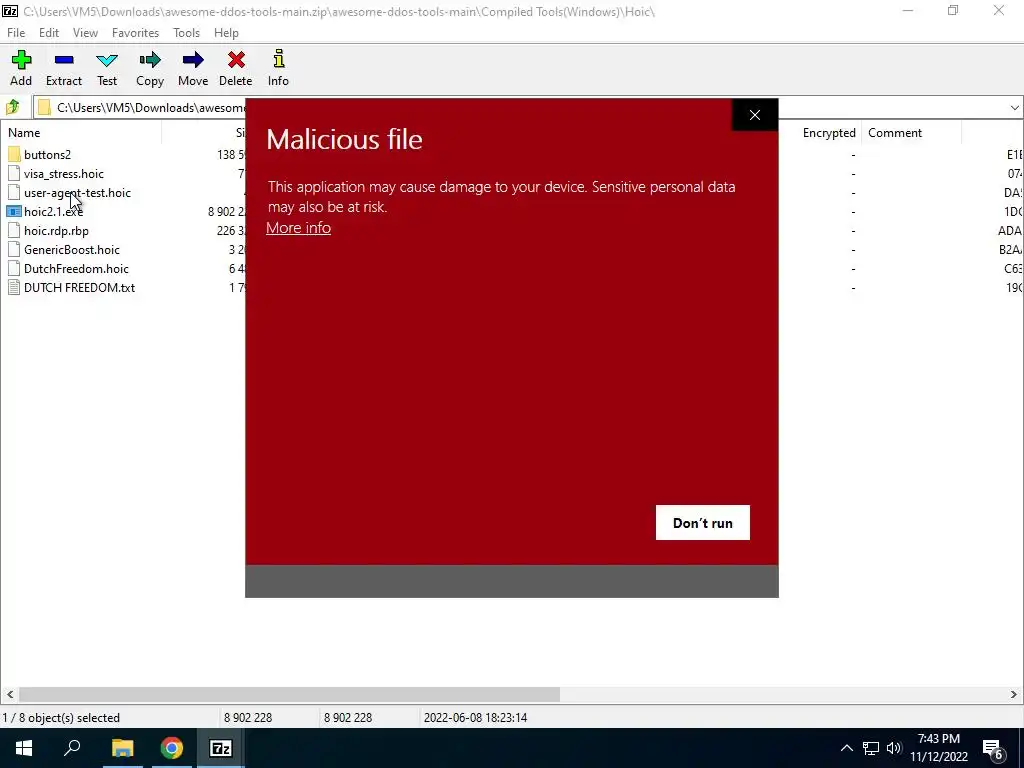Select GenericBoost.hoic file
This screenshot has width=1024, height=768.
72,249
